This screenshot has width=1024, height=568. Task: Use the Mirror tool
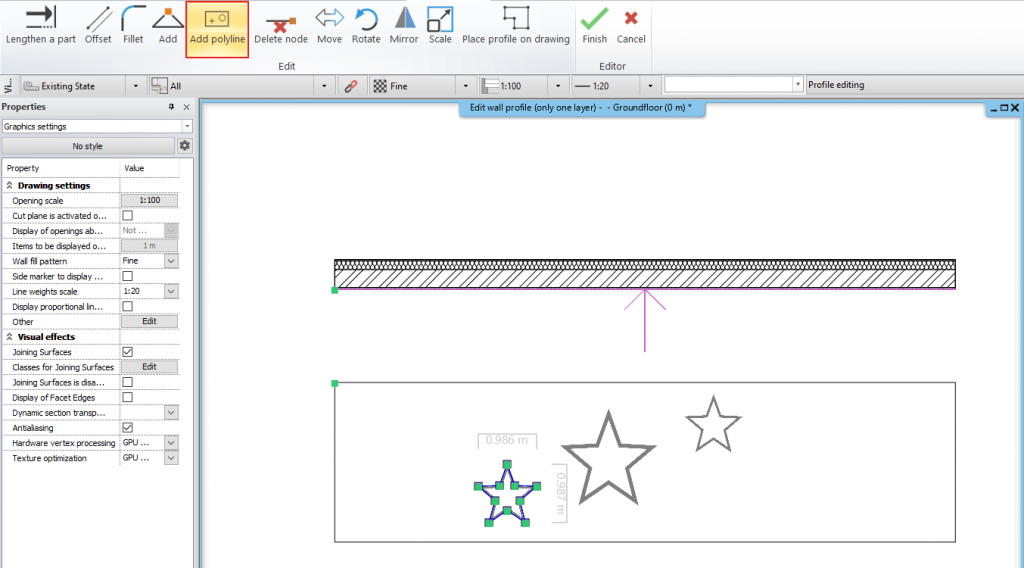(x=404, y=26)
